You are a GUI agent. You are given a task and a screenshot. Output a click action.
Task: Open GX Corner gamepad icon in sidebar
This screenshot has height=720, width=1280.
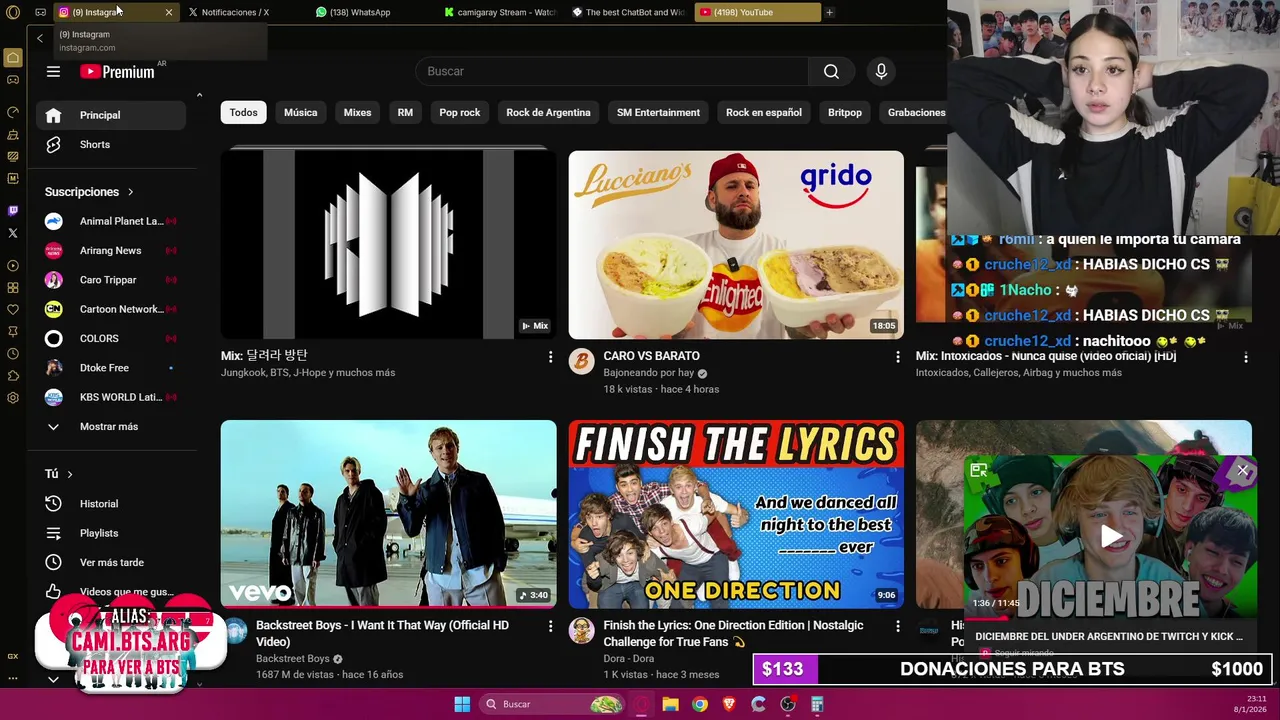[13, 80]
